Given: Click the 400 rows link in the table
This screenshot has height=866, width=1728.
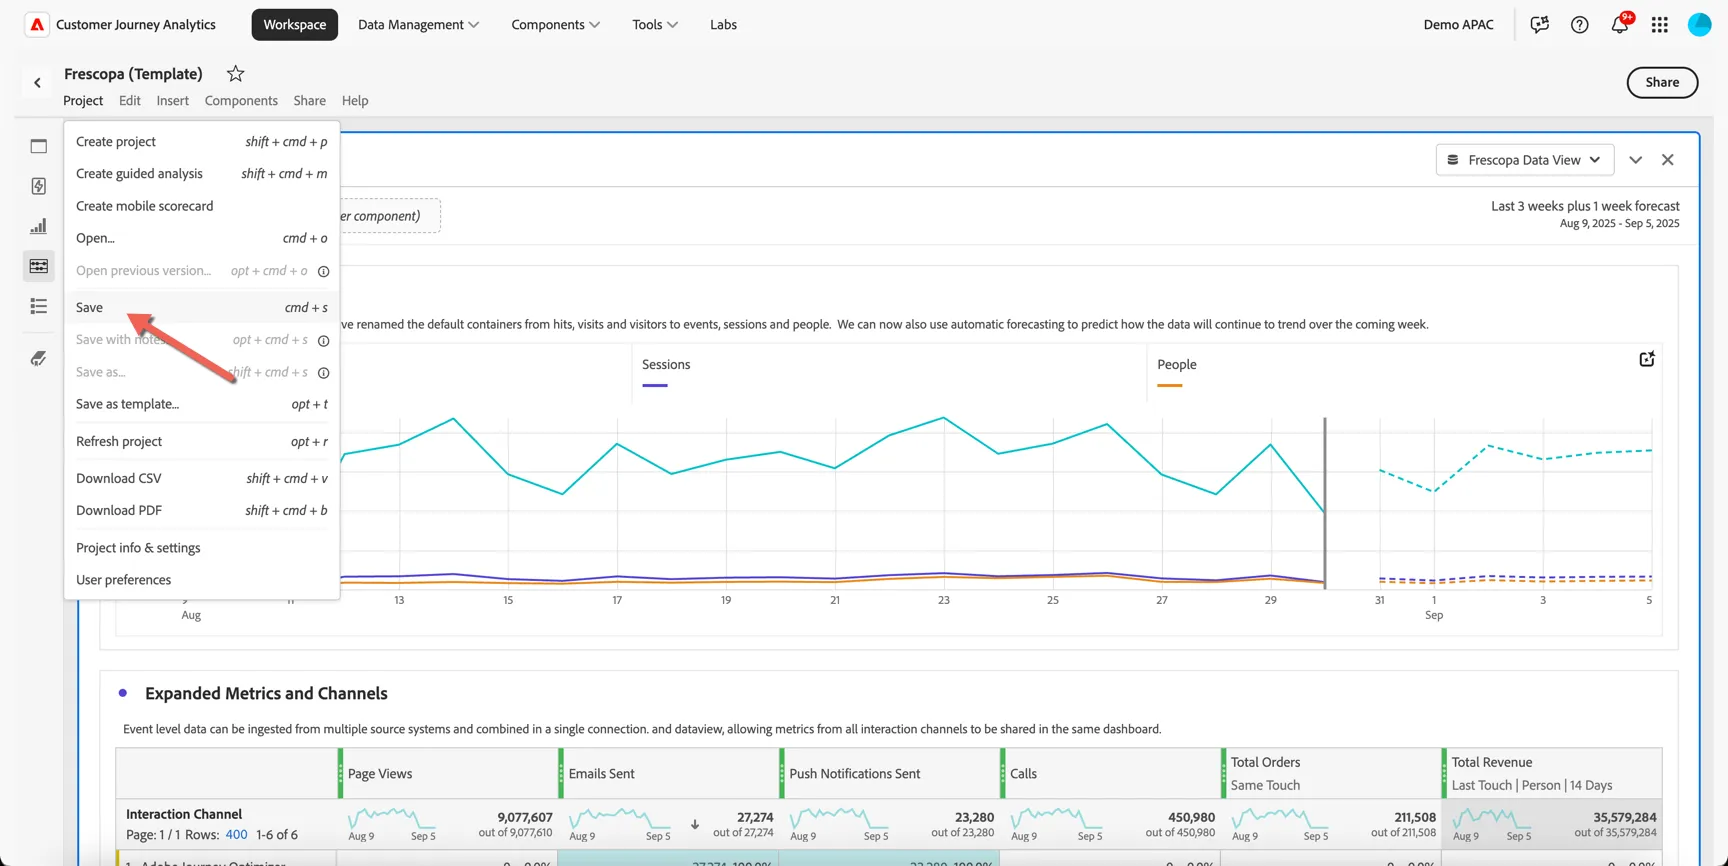Looking at the screenshot, I should 236,834.
